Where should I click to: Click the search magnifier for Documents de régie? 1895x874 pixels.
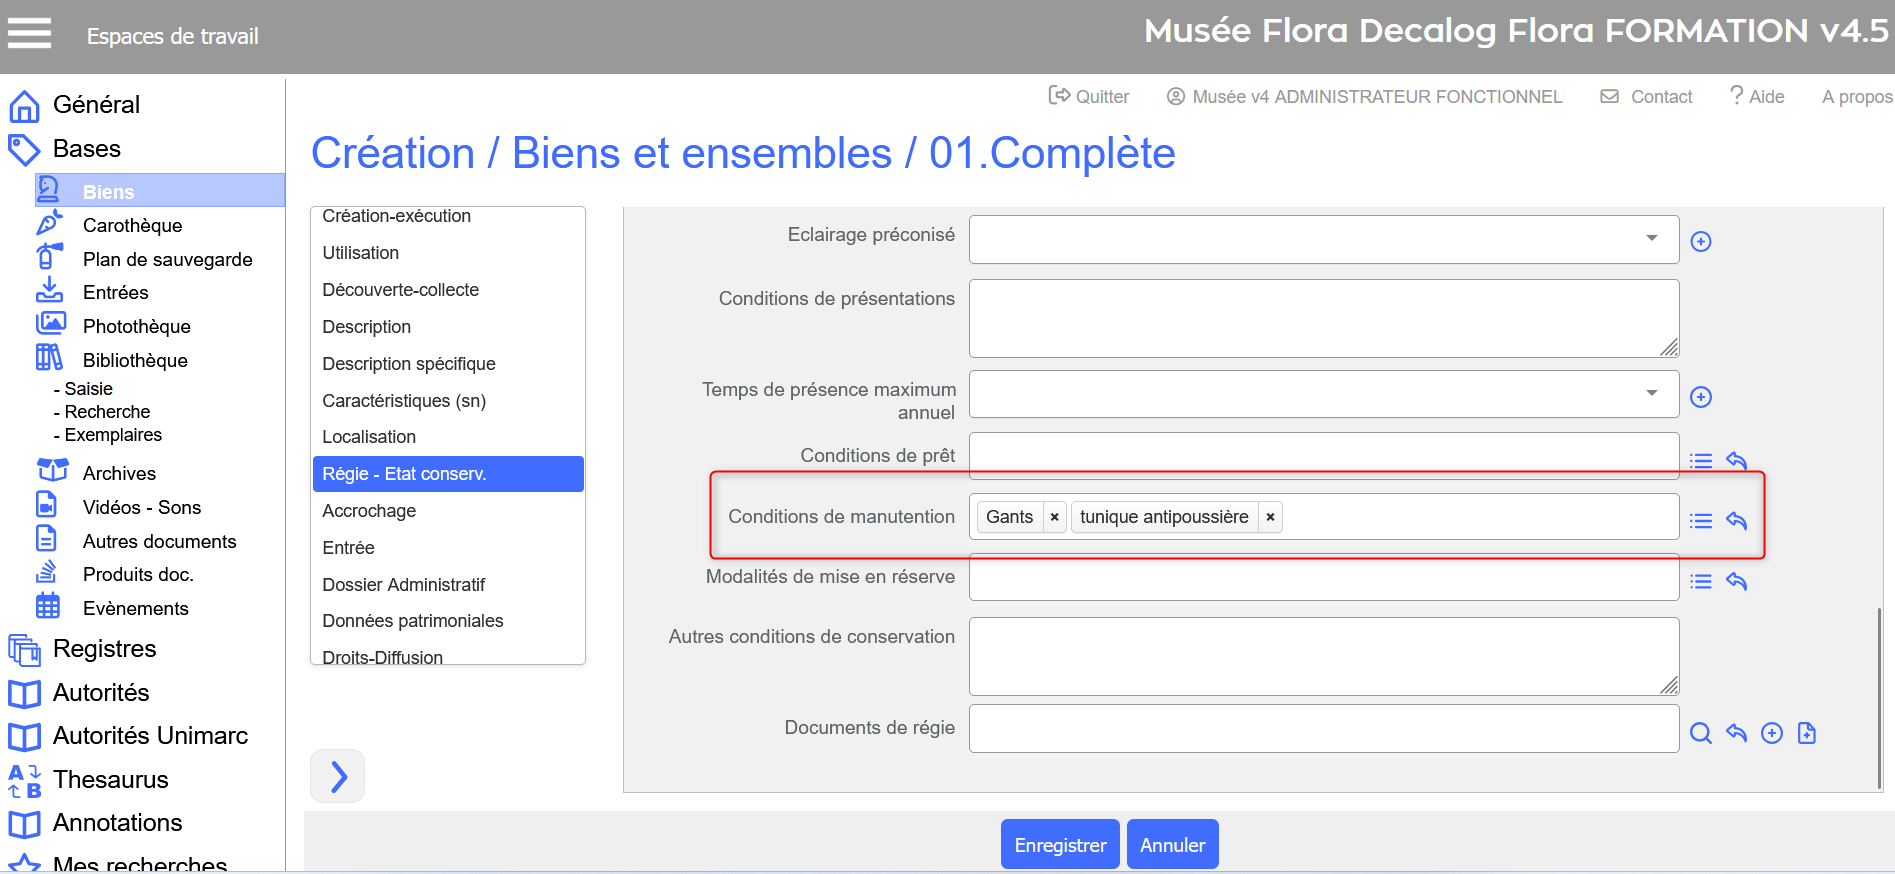(x=1700, y=733)
